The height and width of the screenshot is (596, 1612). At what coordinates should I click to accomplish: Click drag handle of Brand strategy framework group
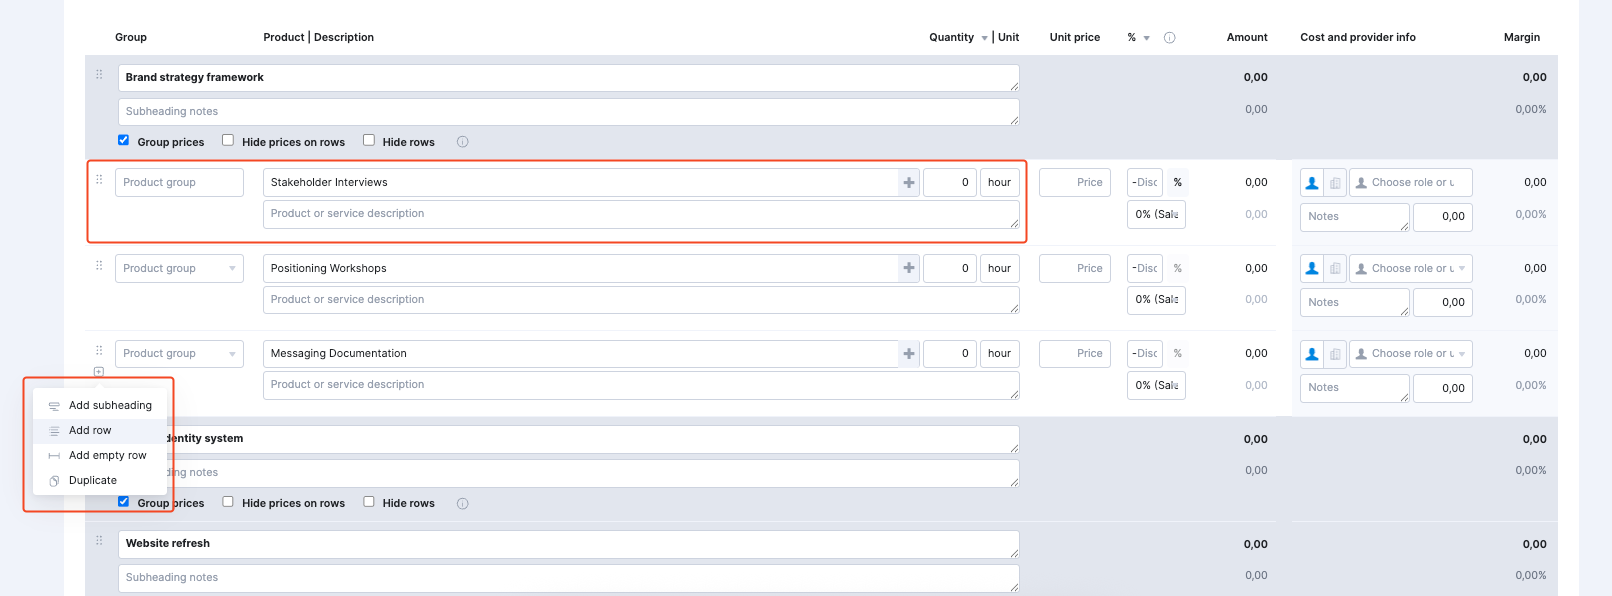pyautogui.click(x=99, y=75)
